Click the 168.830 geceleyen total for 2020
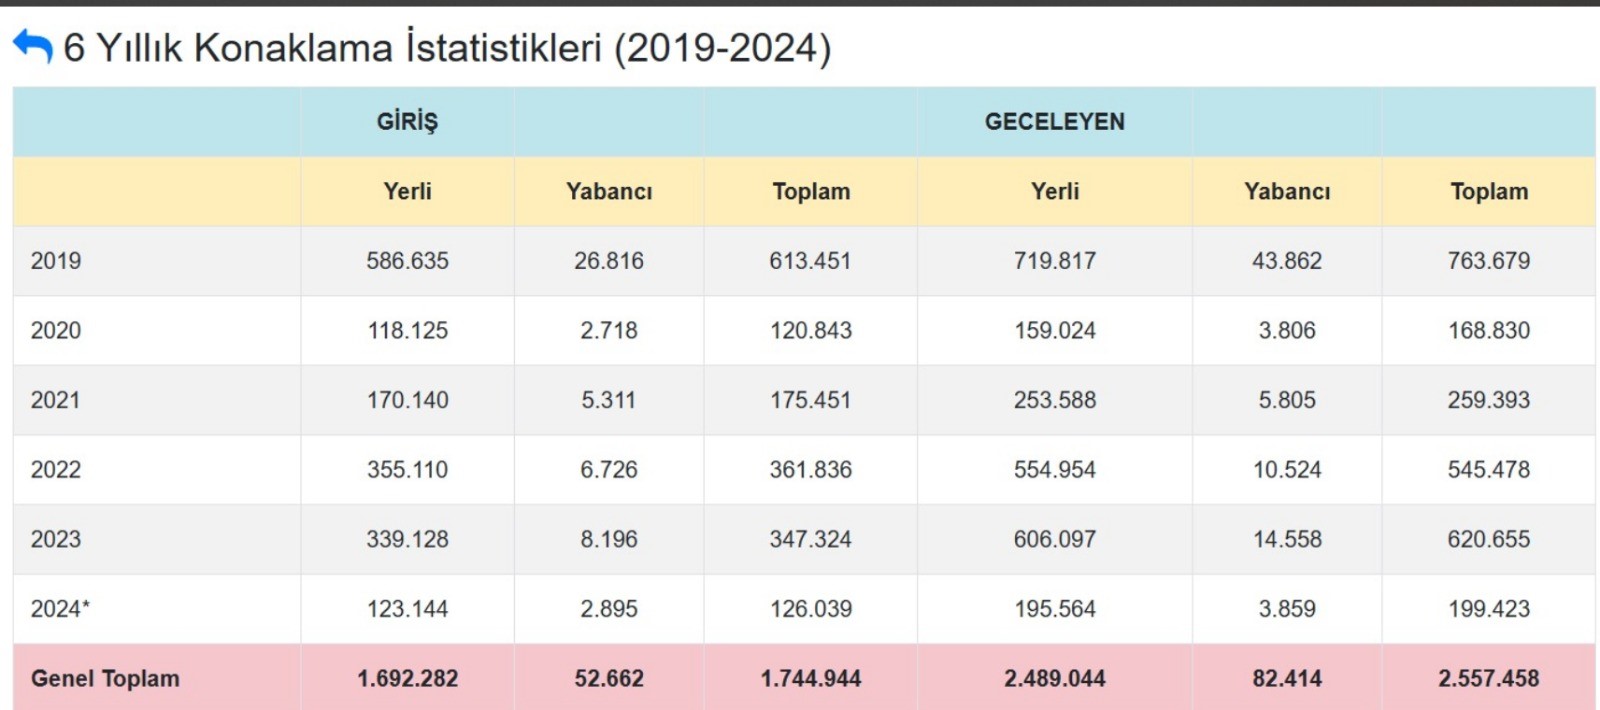1600x710 pixels. tap(1490, 330)
